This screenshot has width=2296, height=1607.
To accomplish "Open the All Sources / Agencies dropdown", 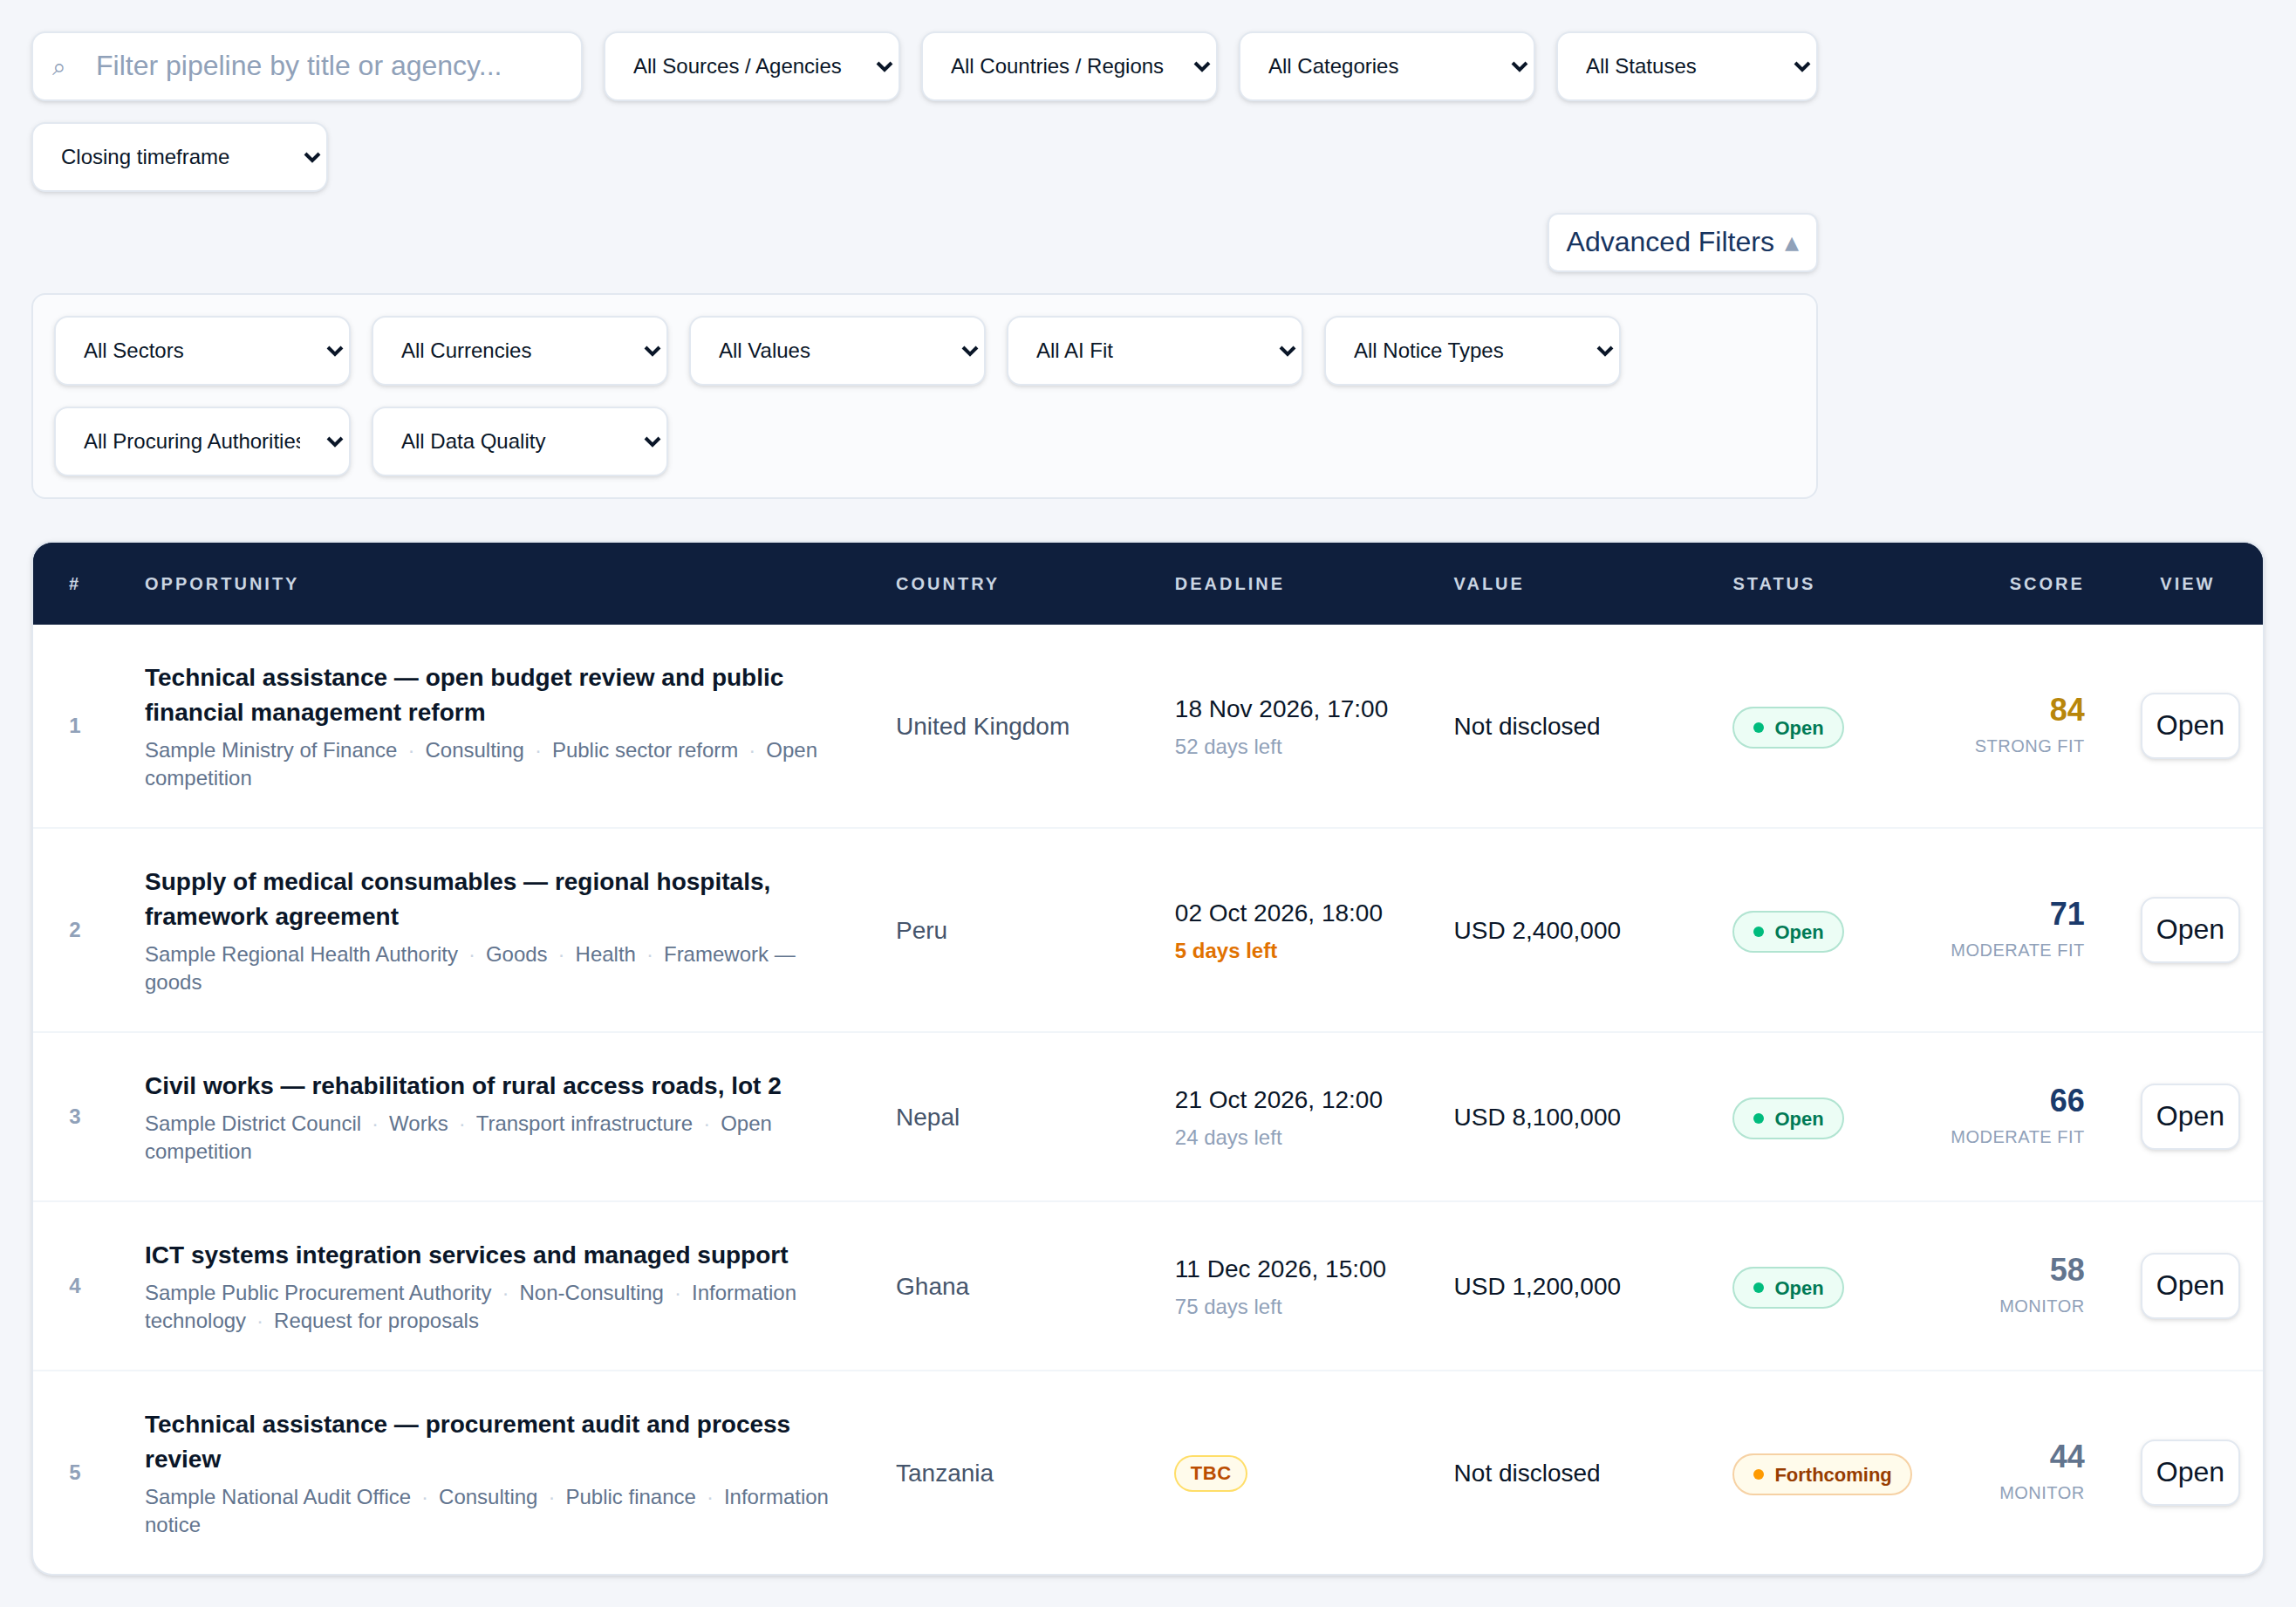I will (752, 66).
